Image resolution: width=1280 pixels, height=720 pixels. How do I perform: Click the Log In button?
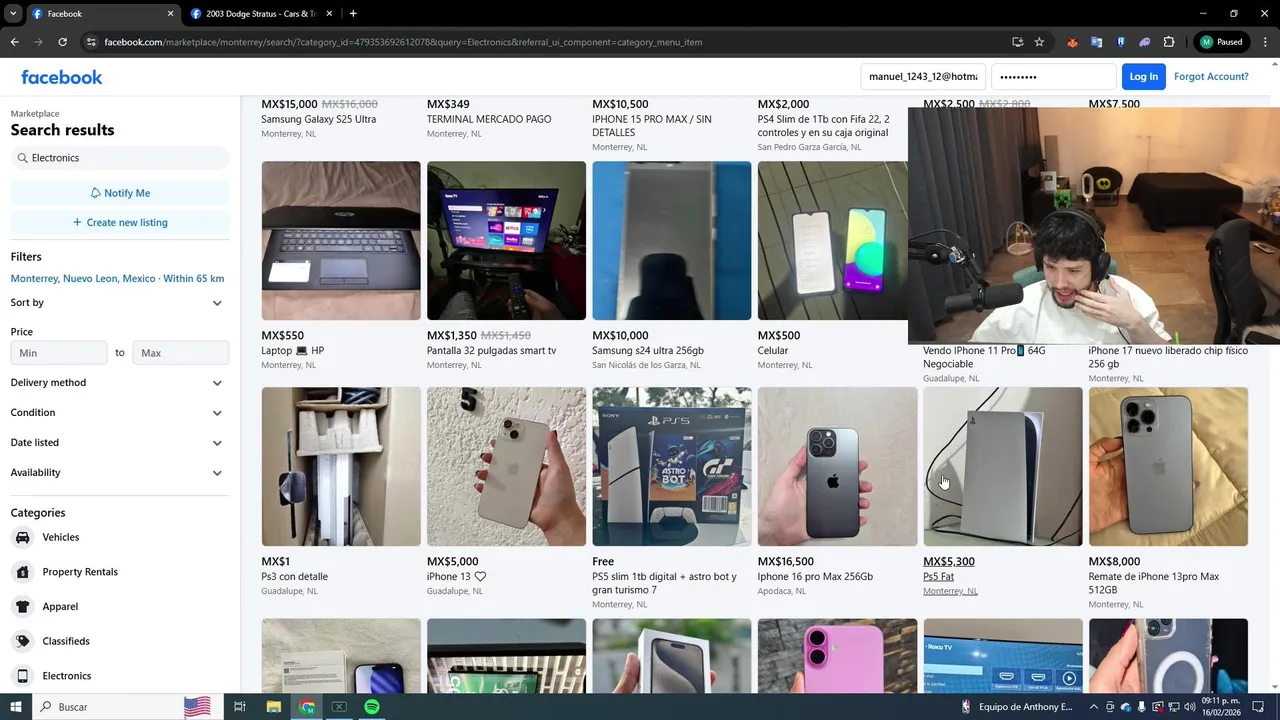1143,77
